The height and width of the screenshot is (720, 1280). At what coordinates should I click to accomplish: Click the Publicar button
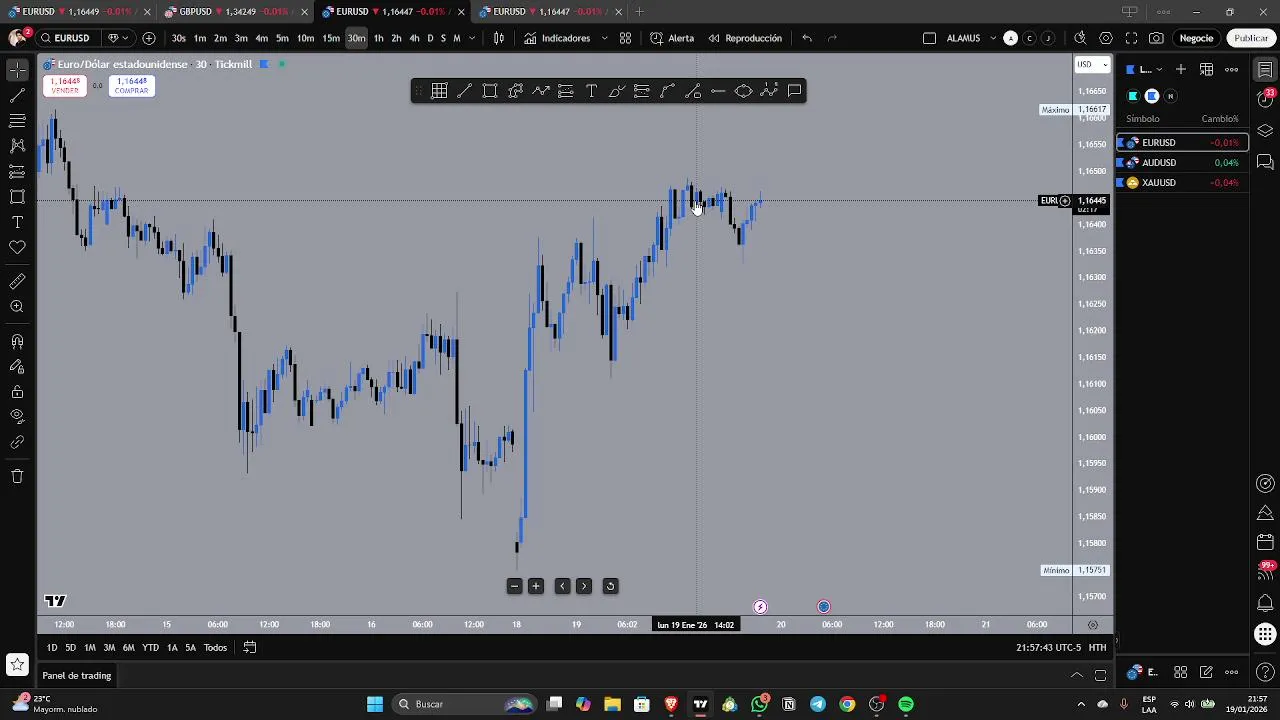pyautogui.click(x=1251, y=38)
